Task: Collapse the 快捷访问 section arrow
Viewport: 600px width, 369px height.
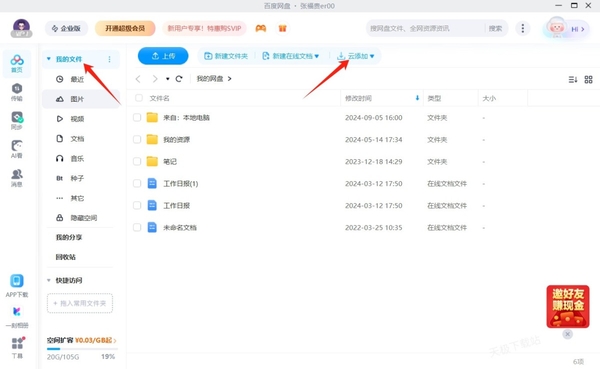Action: click(49, 280)
